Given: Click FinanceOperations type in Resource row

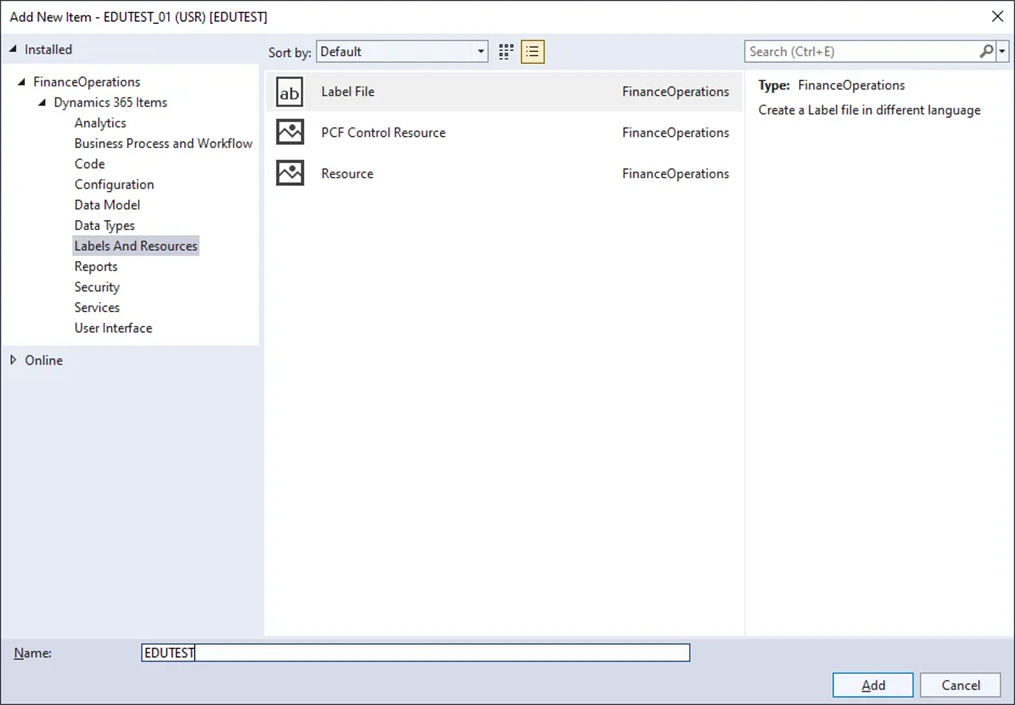Looking at the screenshot, I should pyautogui.click(x=676, y=173).
